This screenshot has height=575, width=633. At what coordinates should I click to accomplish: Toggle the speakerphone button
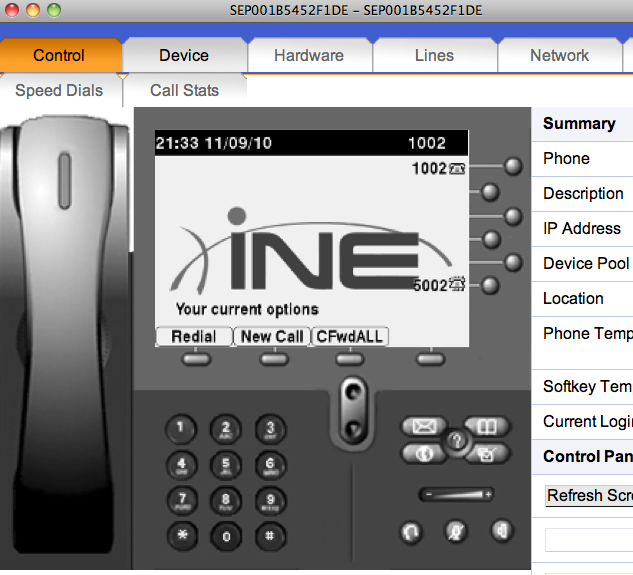click(x=502, y=530)
